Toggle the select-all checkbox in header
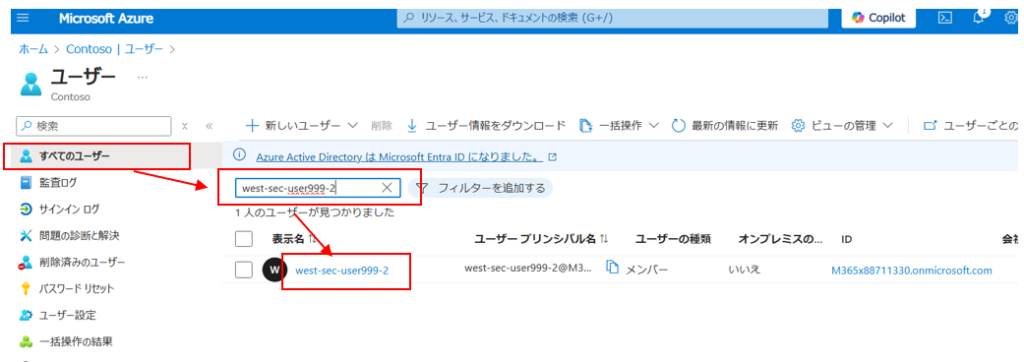 pyautogui.click(x=243, y=239)
